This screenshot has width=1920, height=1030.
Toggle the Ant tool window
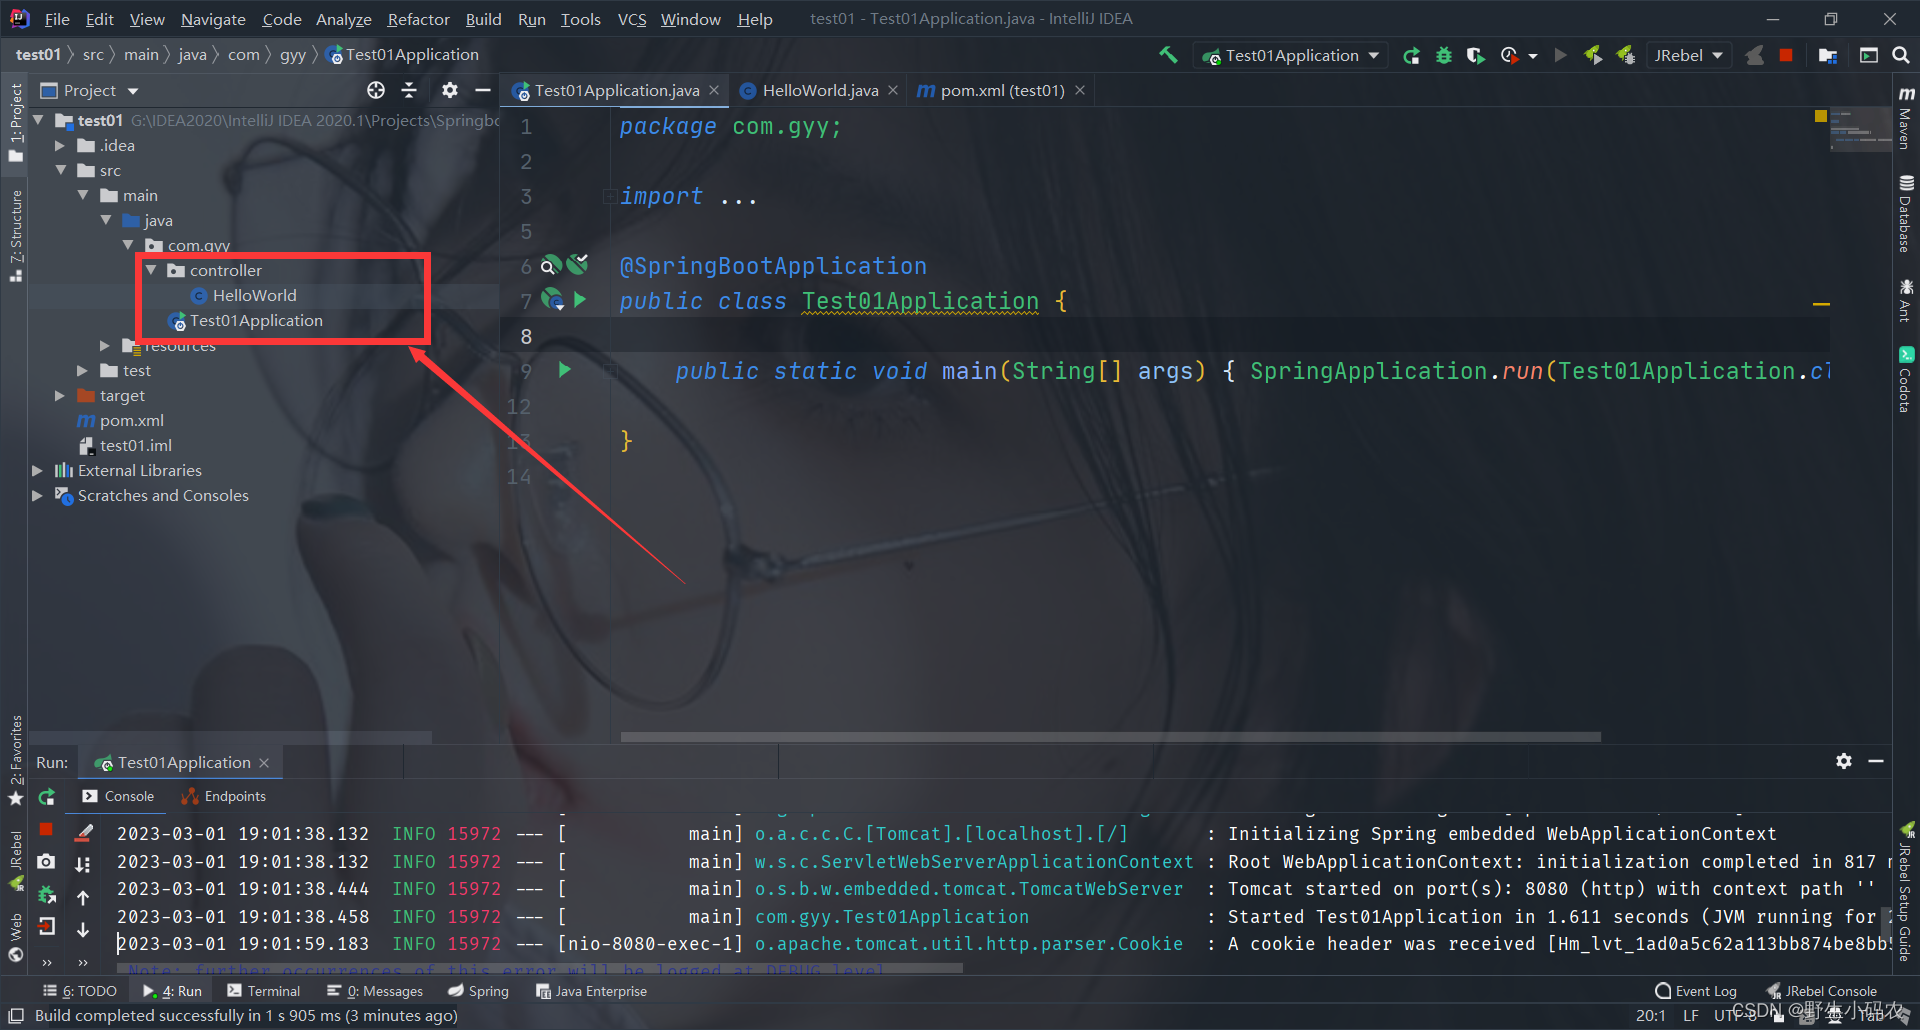tap(1906, 300)
